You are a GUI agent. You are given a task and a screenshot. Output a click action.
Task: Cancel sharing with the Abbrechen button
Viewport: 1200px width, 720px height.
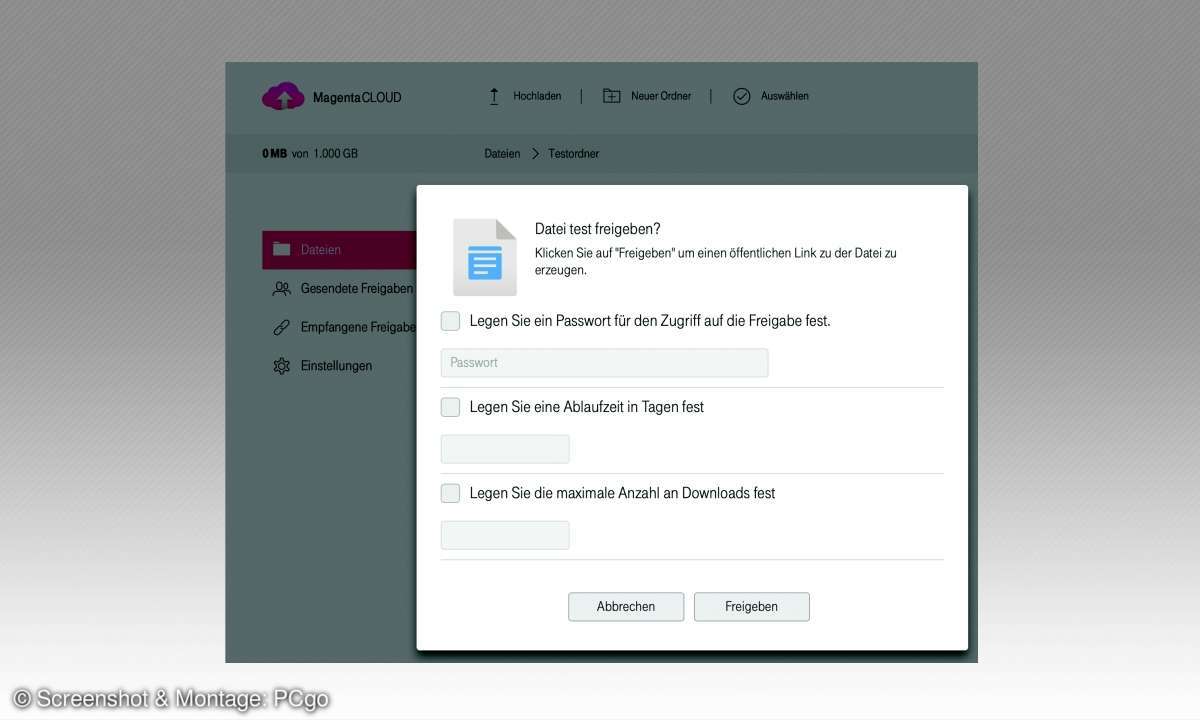point(626,607)
